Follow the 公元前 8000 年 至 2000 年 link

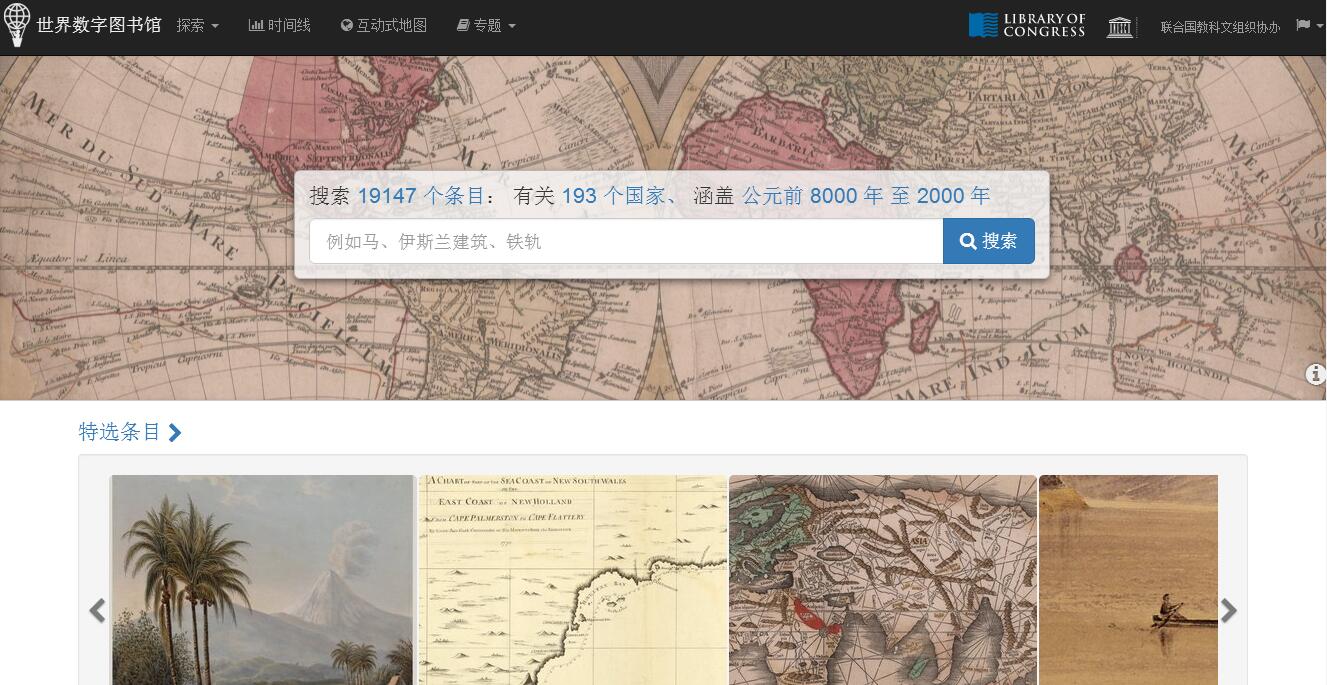(x=865, y=196)
